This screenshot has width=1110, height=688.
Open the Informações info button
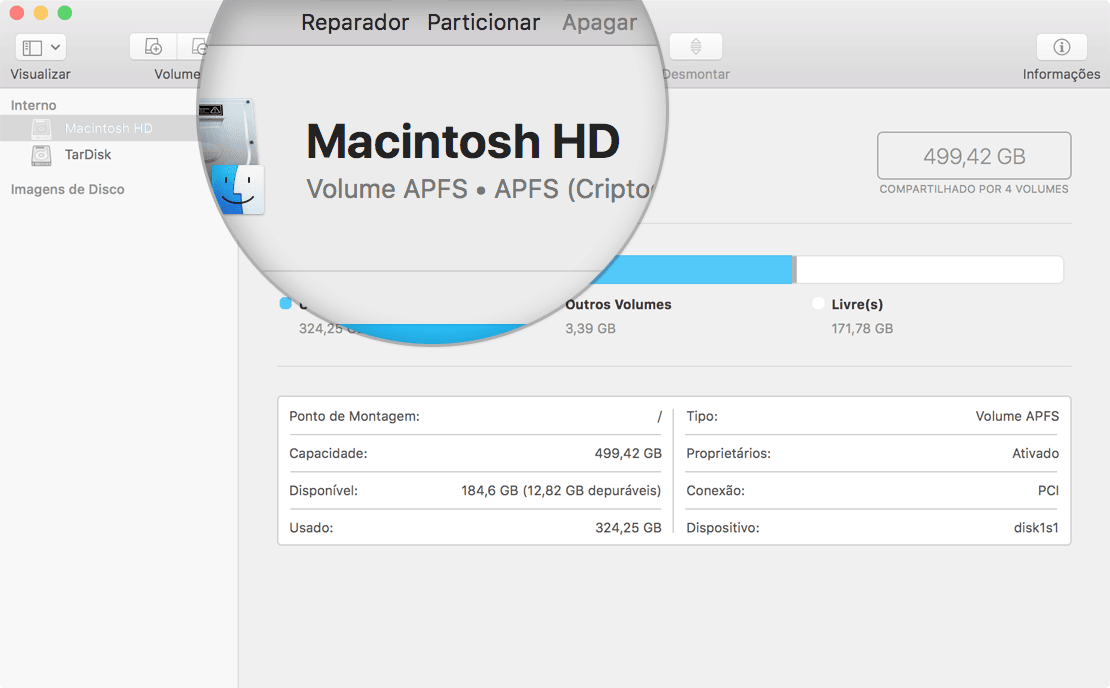tap(1061, 47)
